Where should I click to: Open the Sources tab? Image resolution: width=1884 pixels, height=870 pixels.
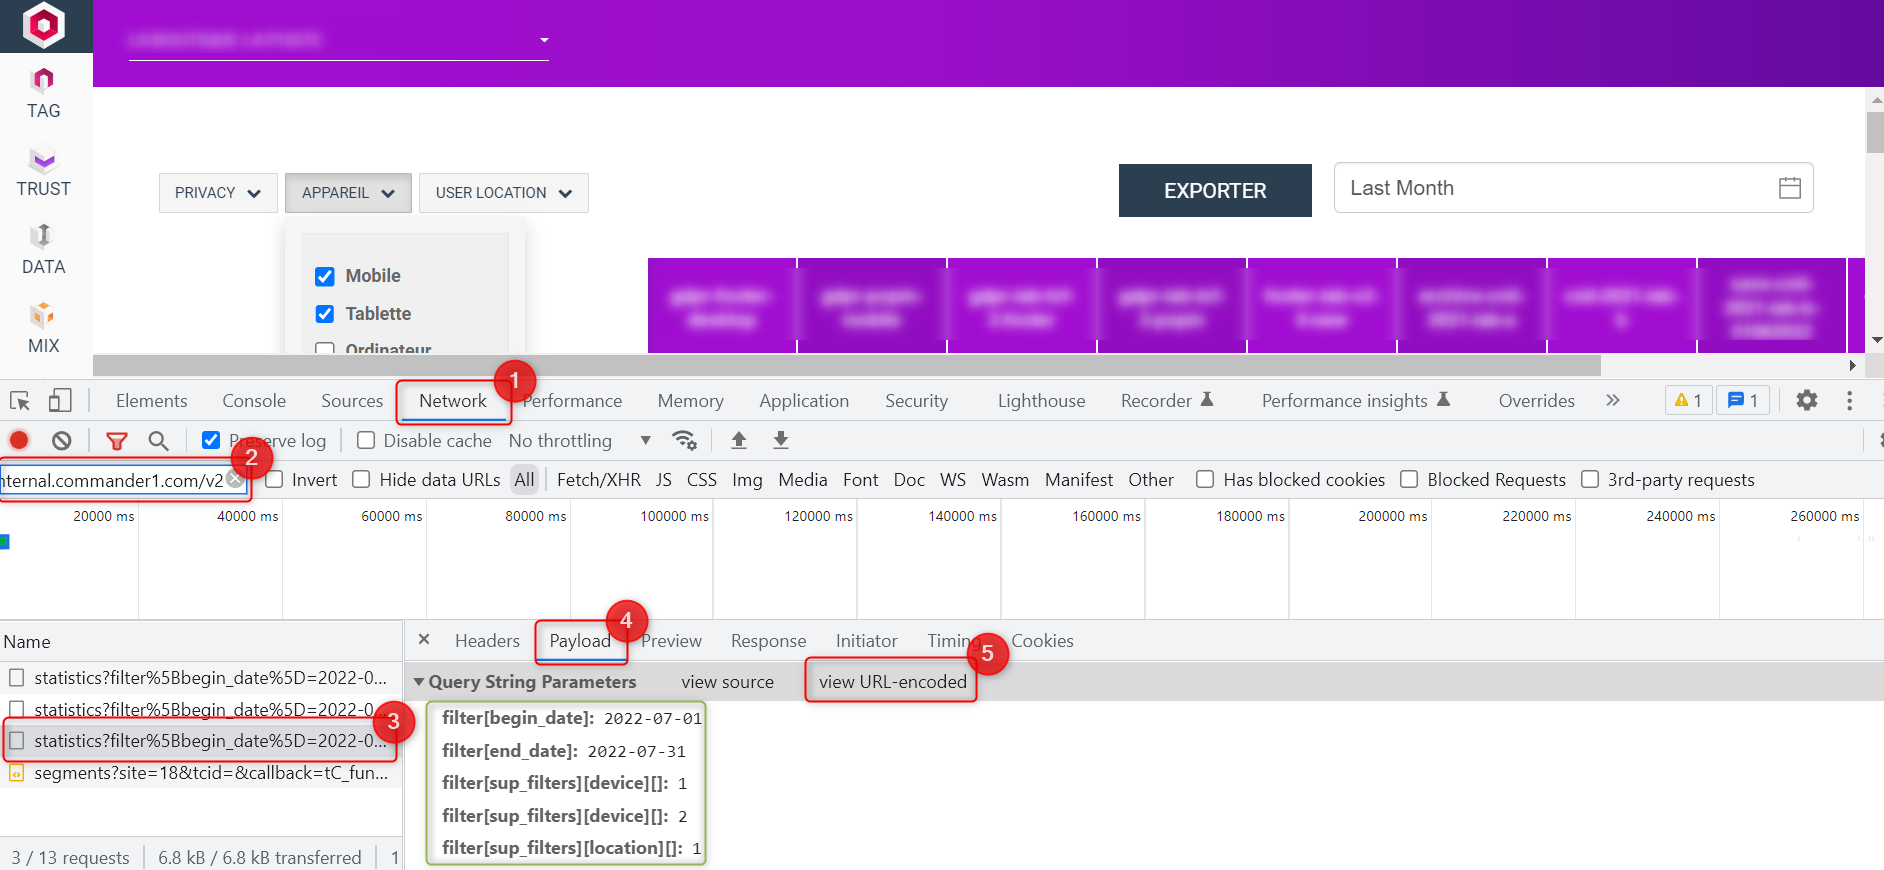coord(352,401)
